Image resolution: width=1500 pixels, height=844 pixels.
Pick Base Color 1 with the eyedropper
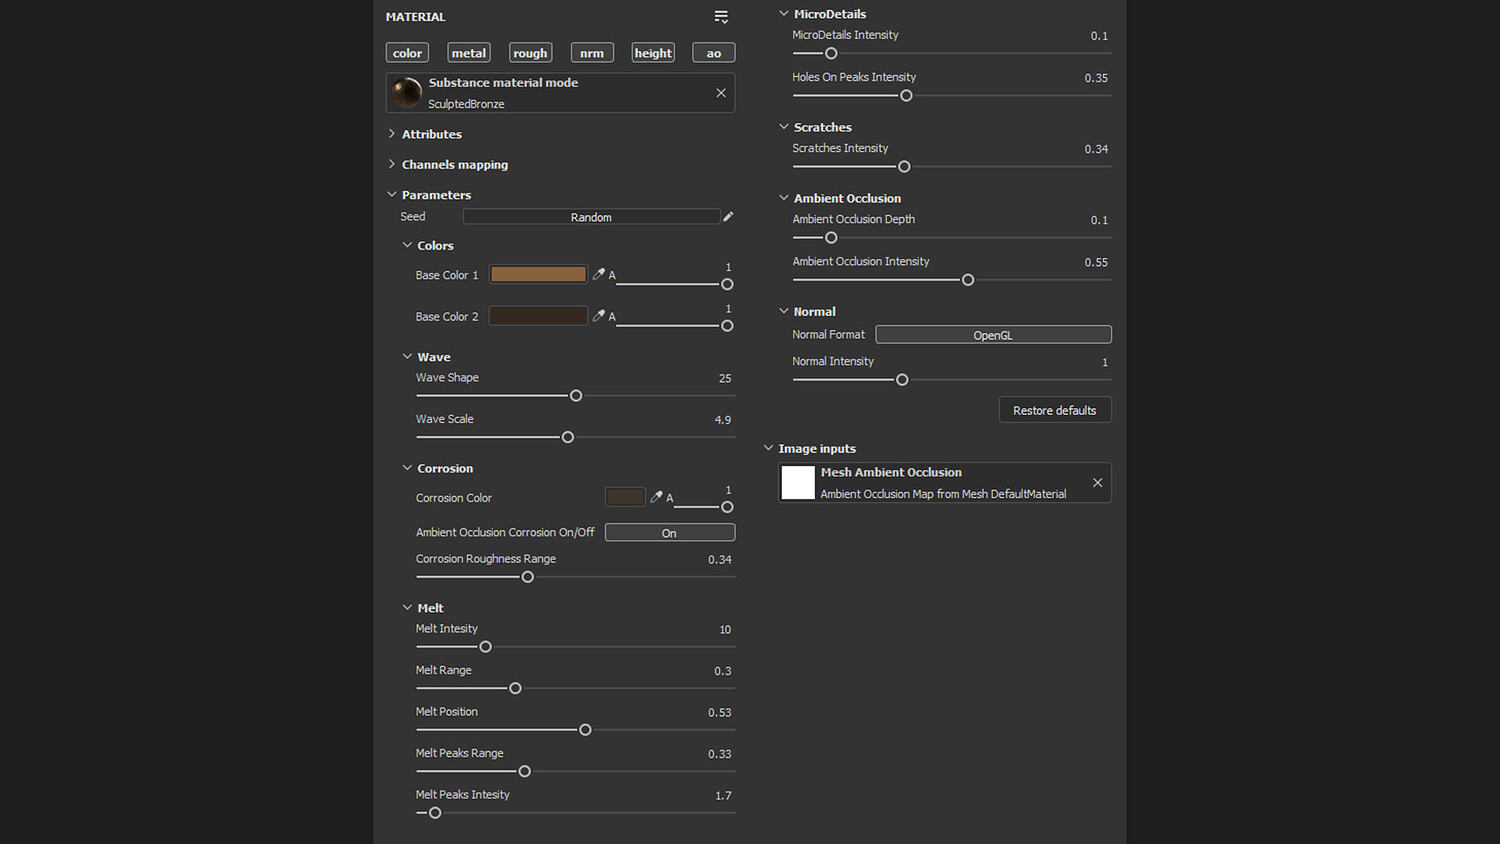tap(598, 274)
